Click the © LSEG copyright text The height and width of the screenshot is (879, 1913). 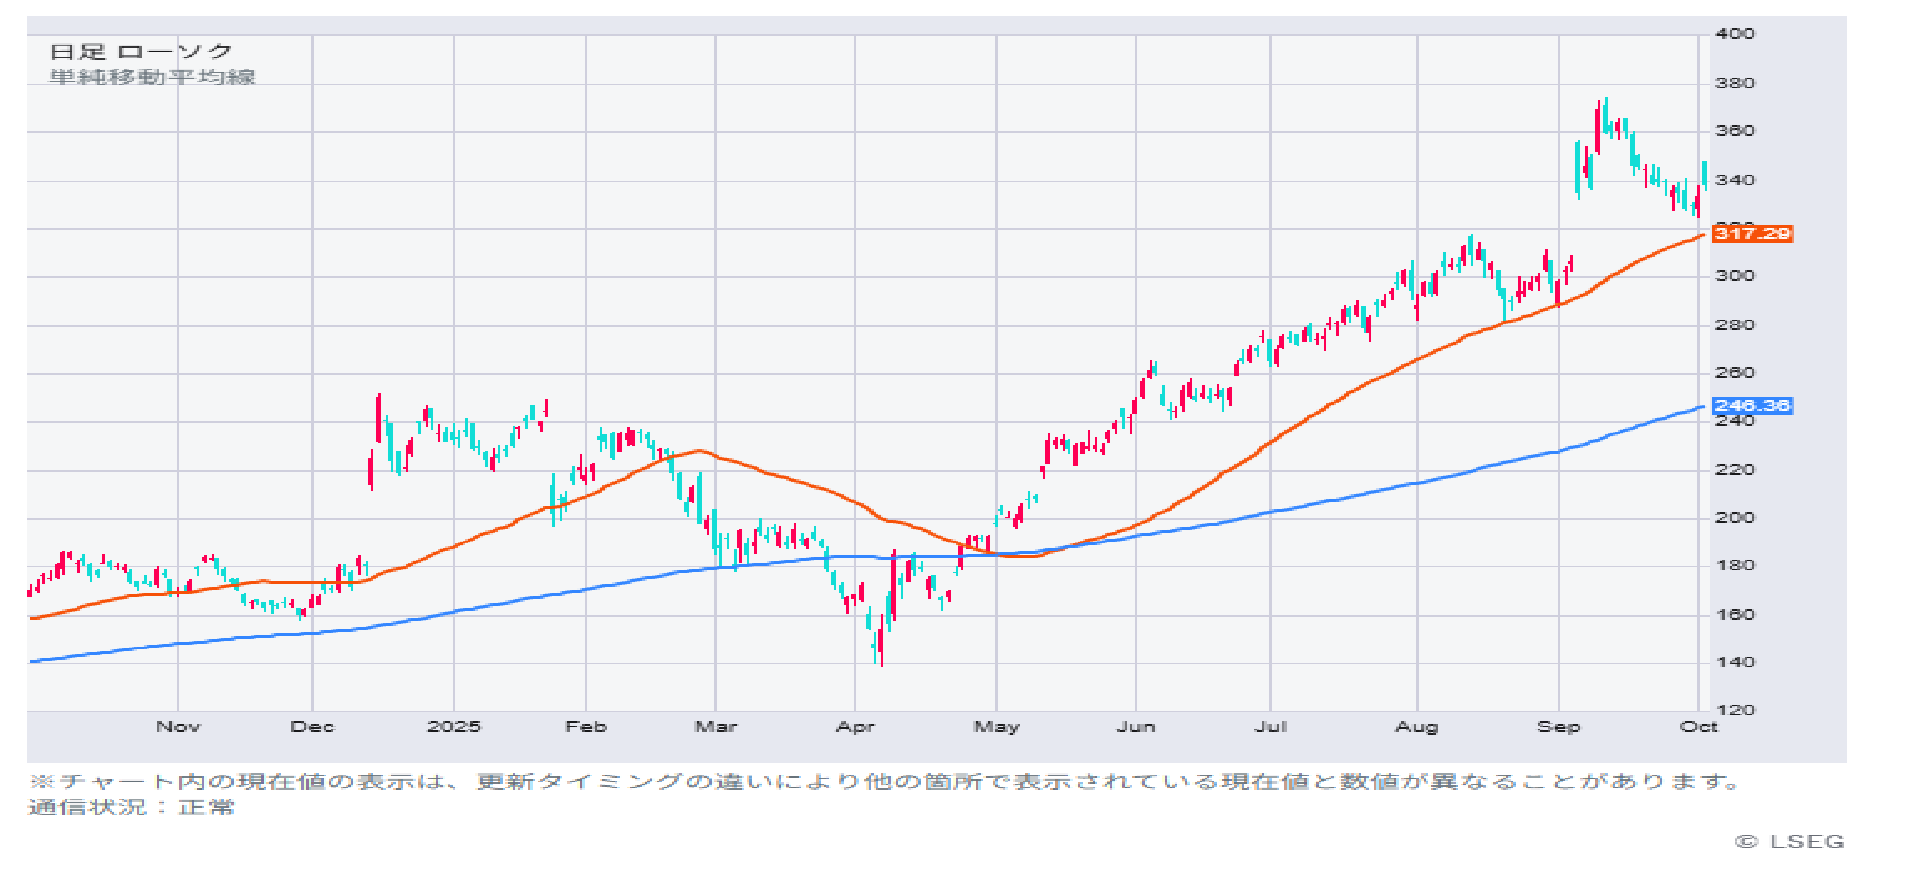click(x=1789, y=842)
